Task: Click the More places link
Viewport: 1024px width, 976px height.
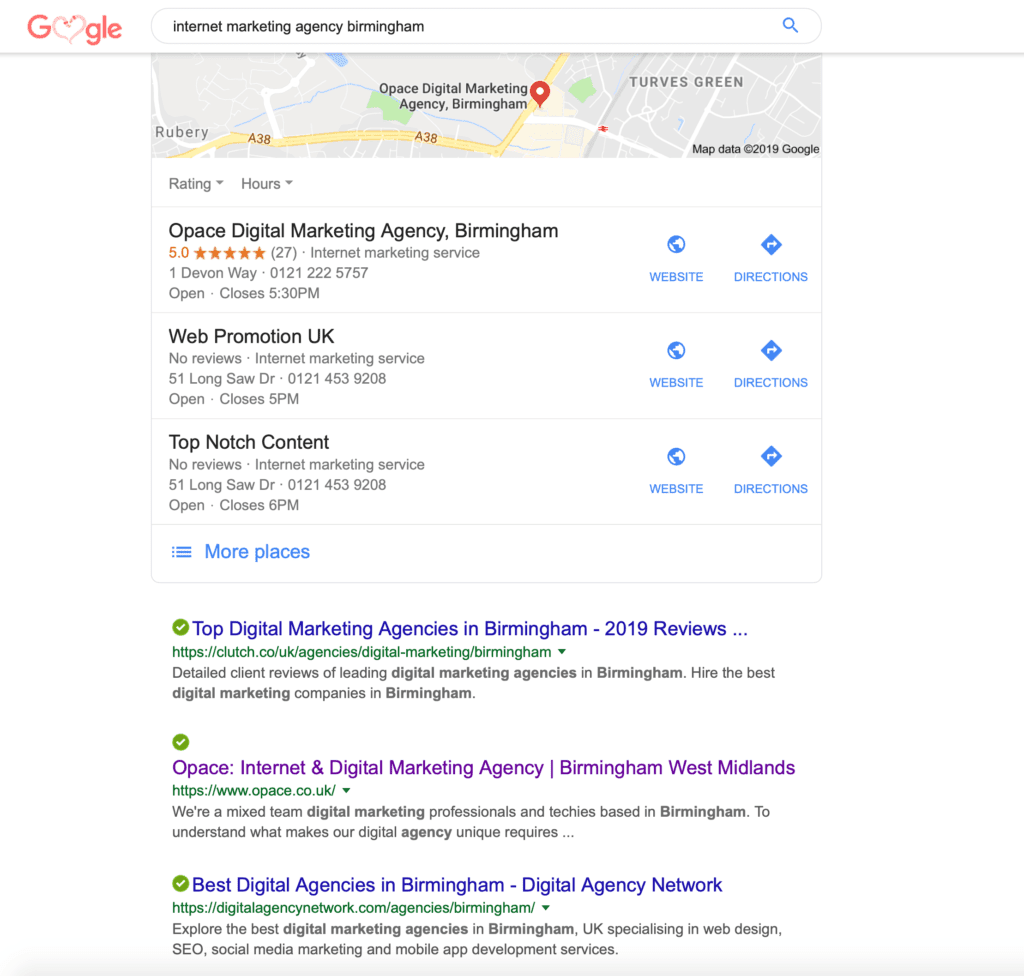Action: (x=257, y=551)
